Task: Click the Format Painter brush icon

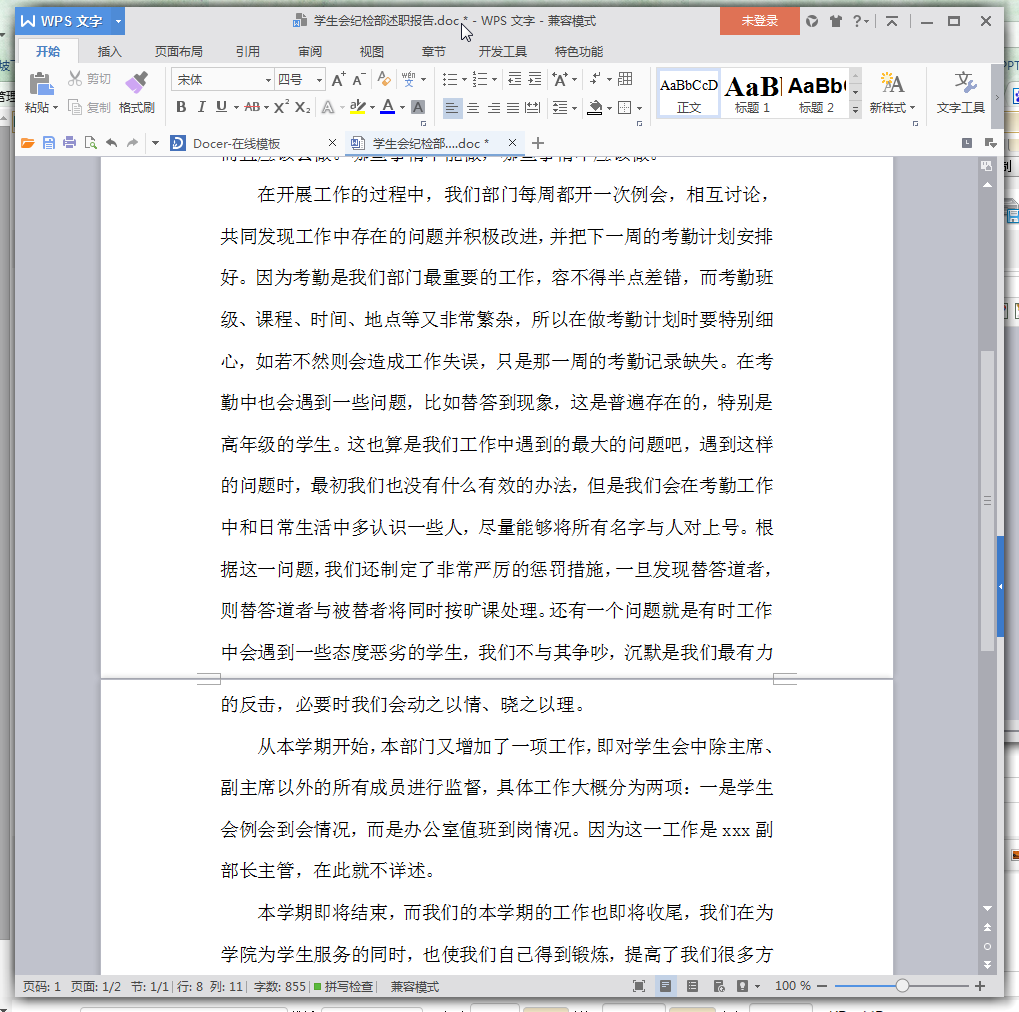Action: (x=136, y=83)
